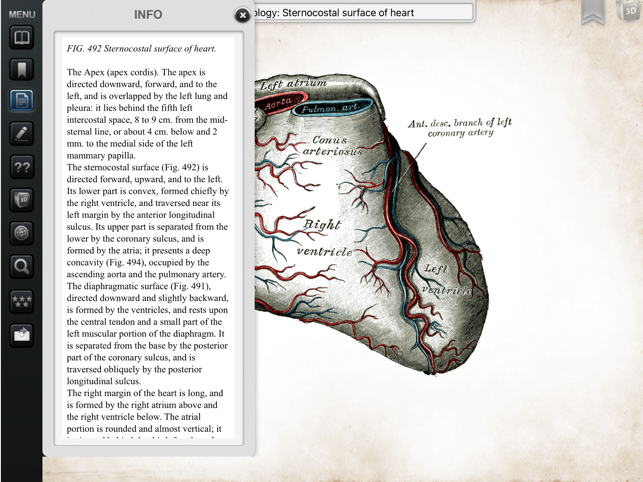This screenshot has width=643, height=482.
Task: Click the globe web icon in sidebar
Action: [21, 231]
